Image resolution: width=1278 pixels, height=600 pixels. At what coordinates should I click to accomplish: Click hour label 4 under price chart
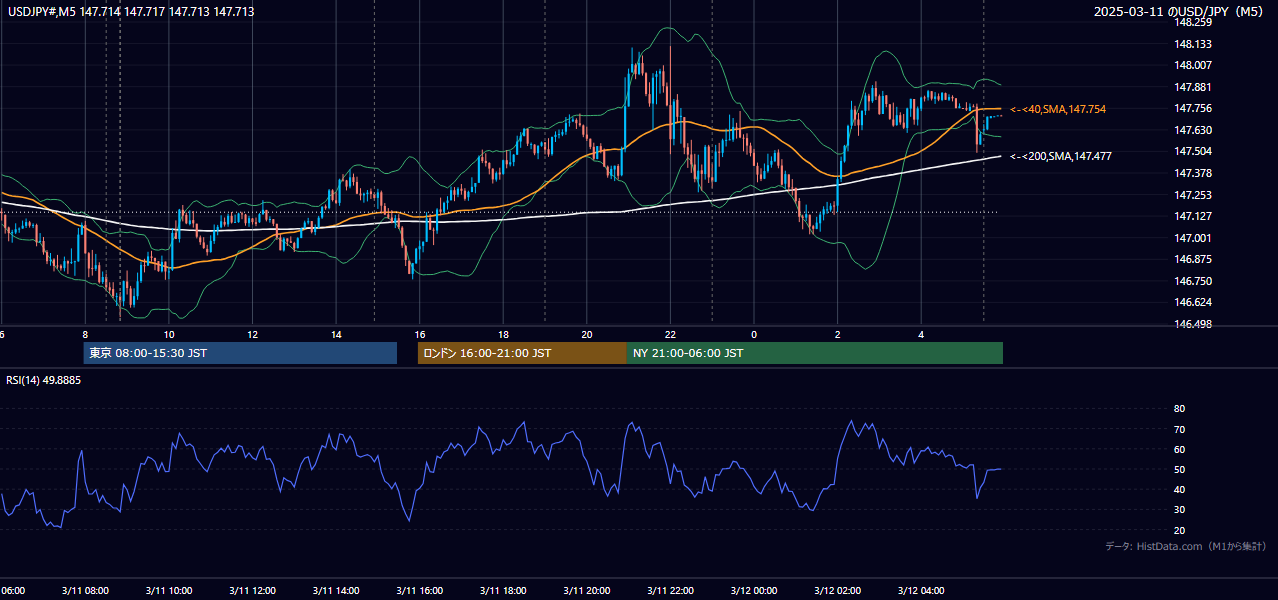click(x=921, y=334)
